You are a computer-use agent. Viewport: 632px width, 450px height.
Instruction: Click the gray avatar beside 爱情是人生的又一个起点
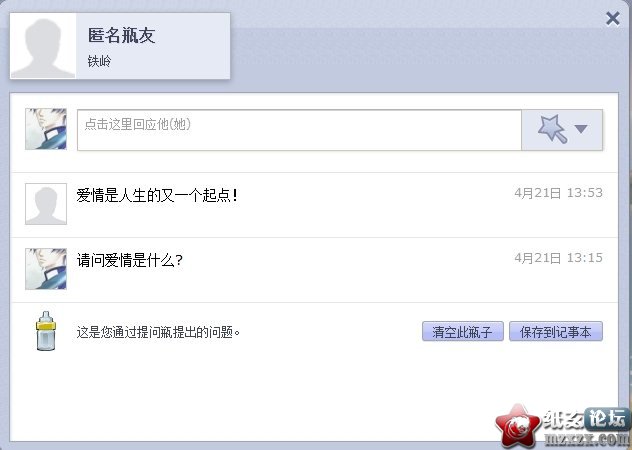click(x=46, y=204)
